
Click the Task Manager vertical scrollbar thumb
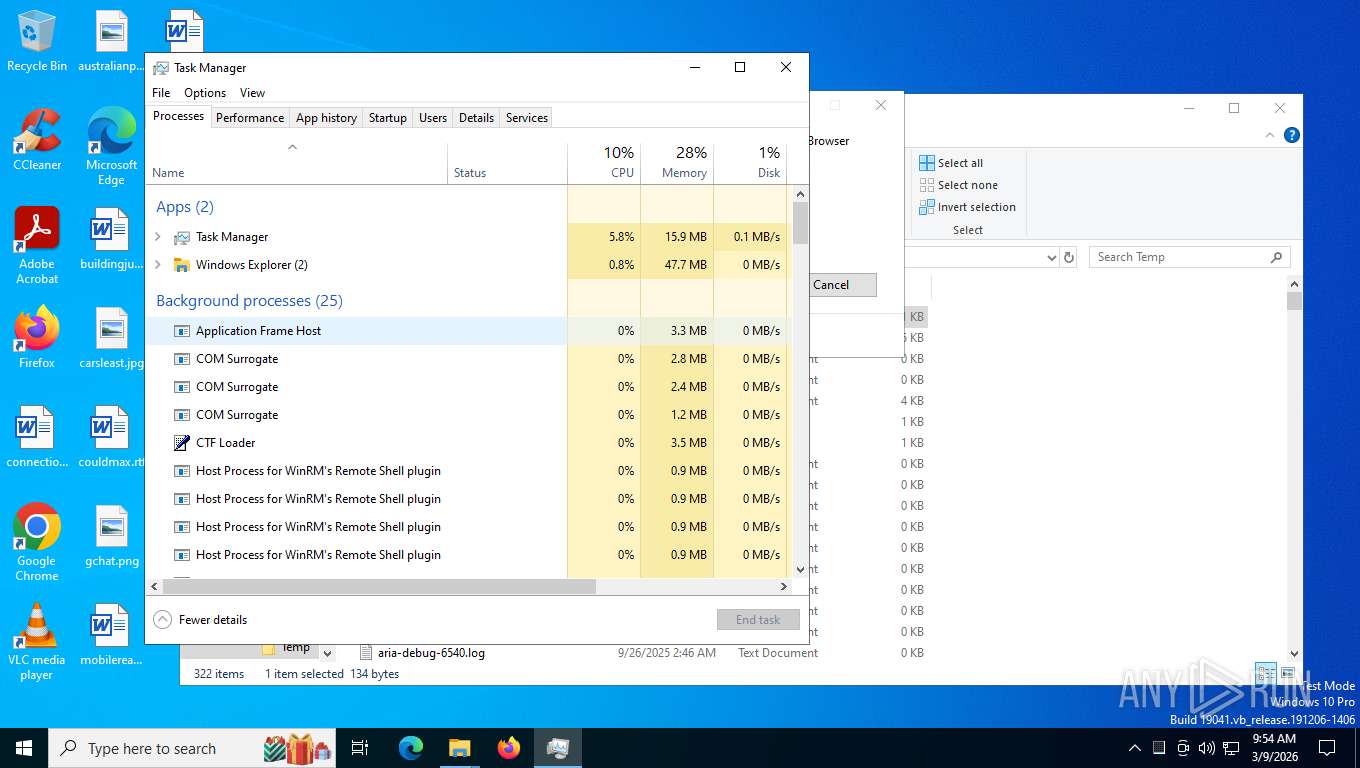point(800,223)
